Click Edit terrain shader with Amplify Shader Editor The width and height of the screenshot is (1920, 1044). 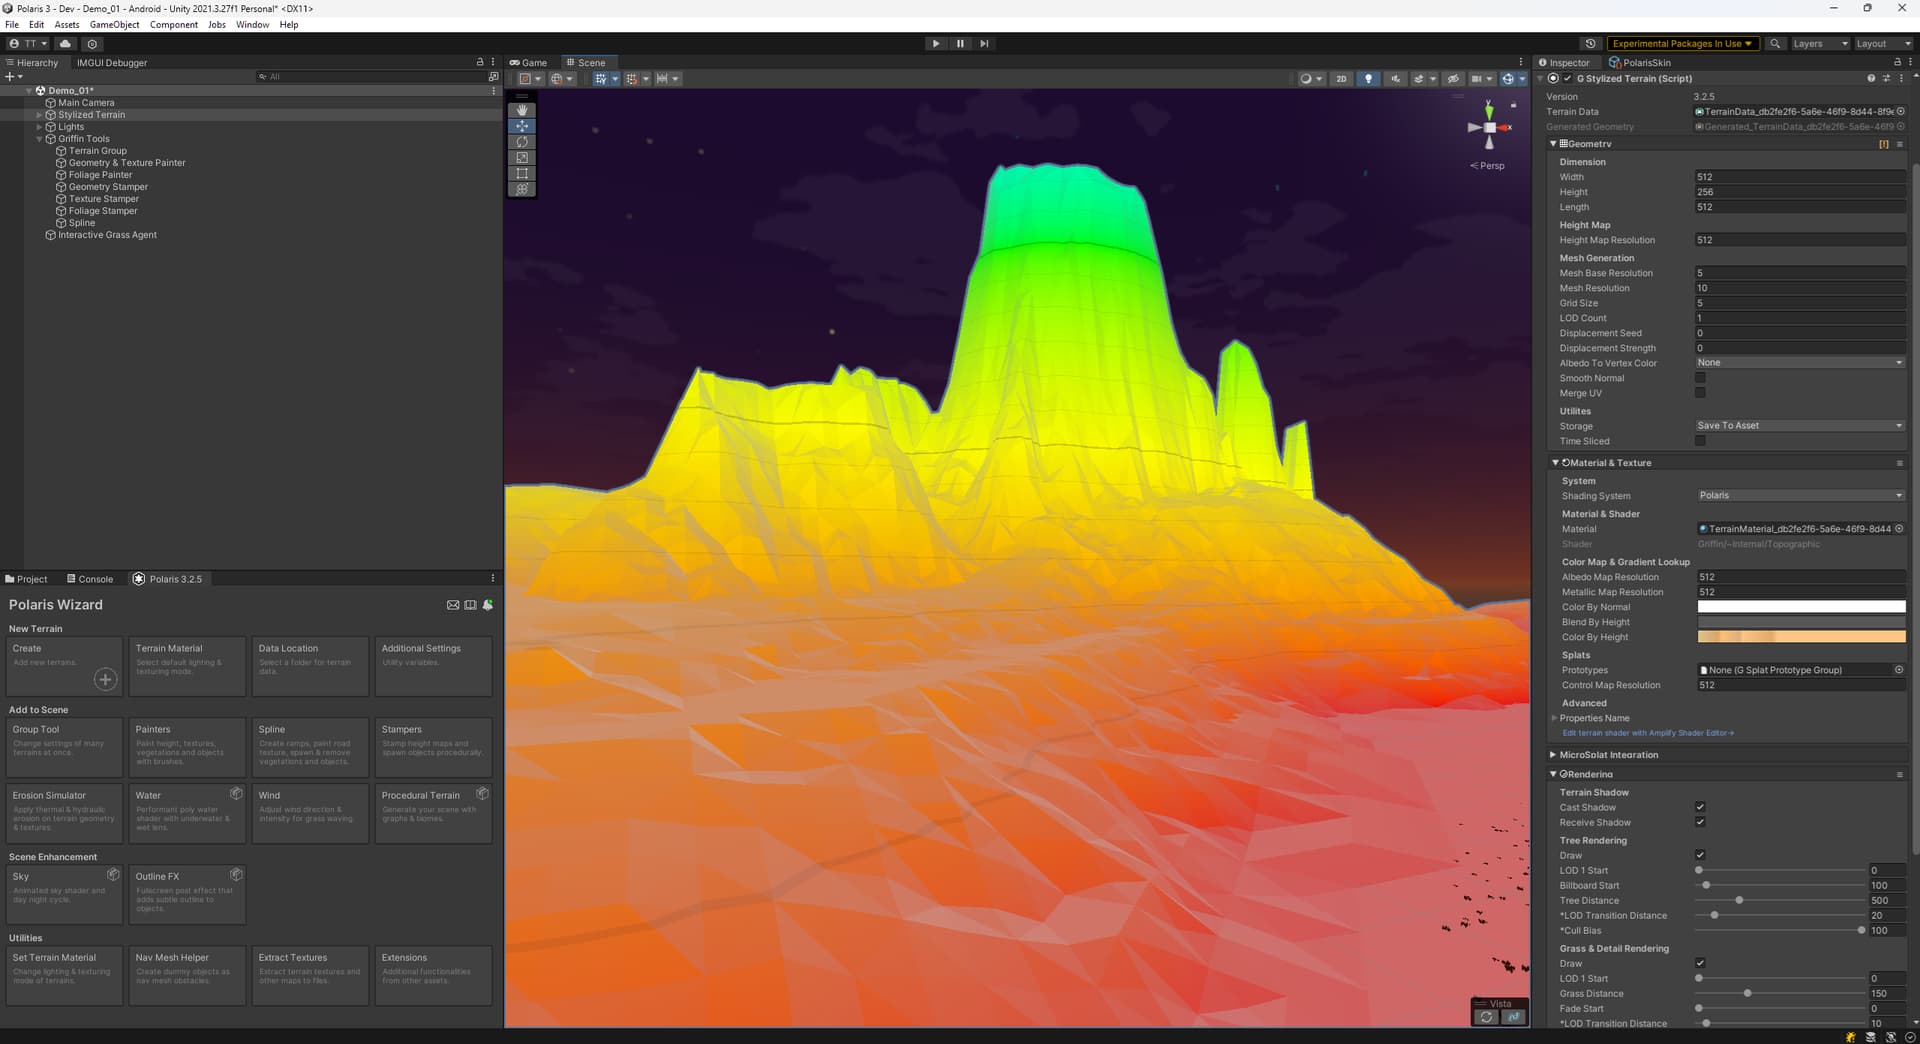[1647, 733]
